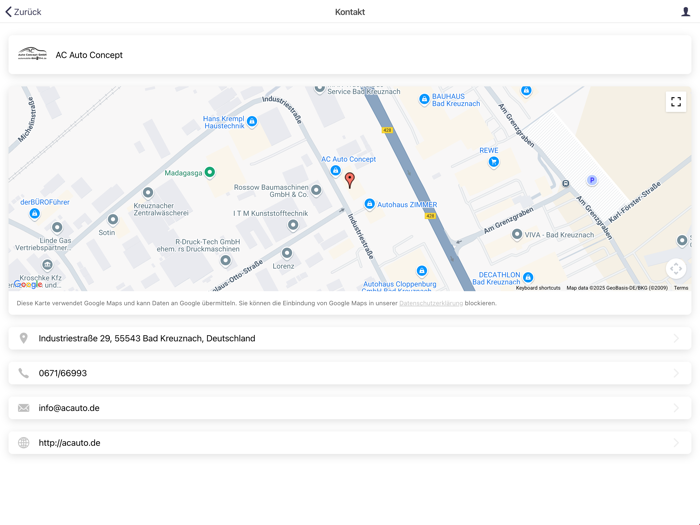Click the phone row chevron
This screenshot has height=525, width=700.
[x=676, y=373]
